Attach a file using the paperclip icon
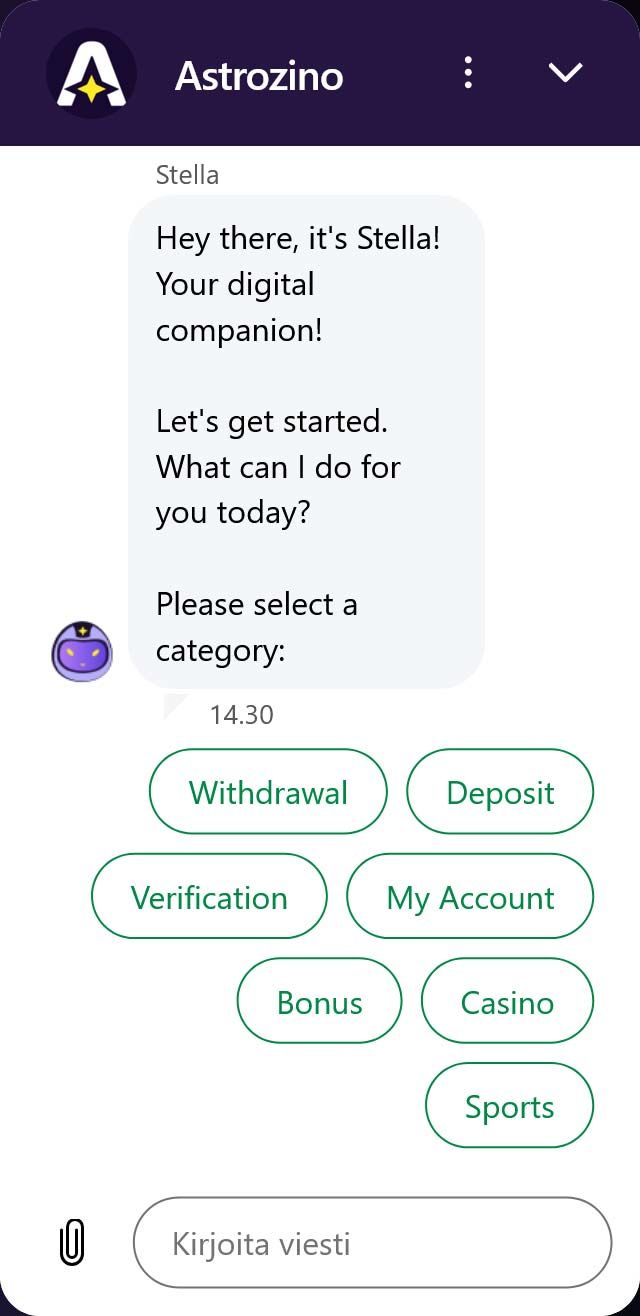Screen dimensions: 640x1316 tap(72, 1243)
